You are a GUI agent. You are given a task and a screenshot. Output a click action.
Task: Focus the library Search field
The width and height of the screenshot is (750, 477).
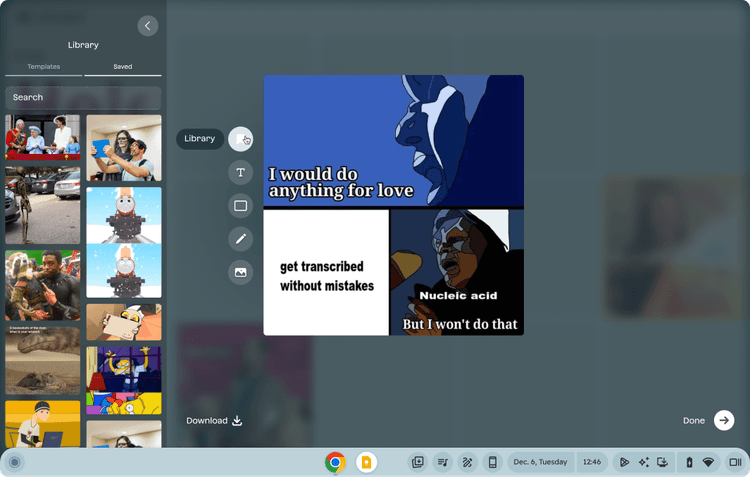coord(83,98)
